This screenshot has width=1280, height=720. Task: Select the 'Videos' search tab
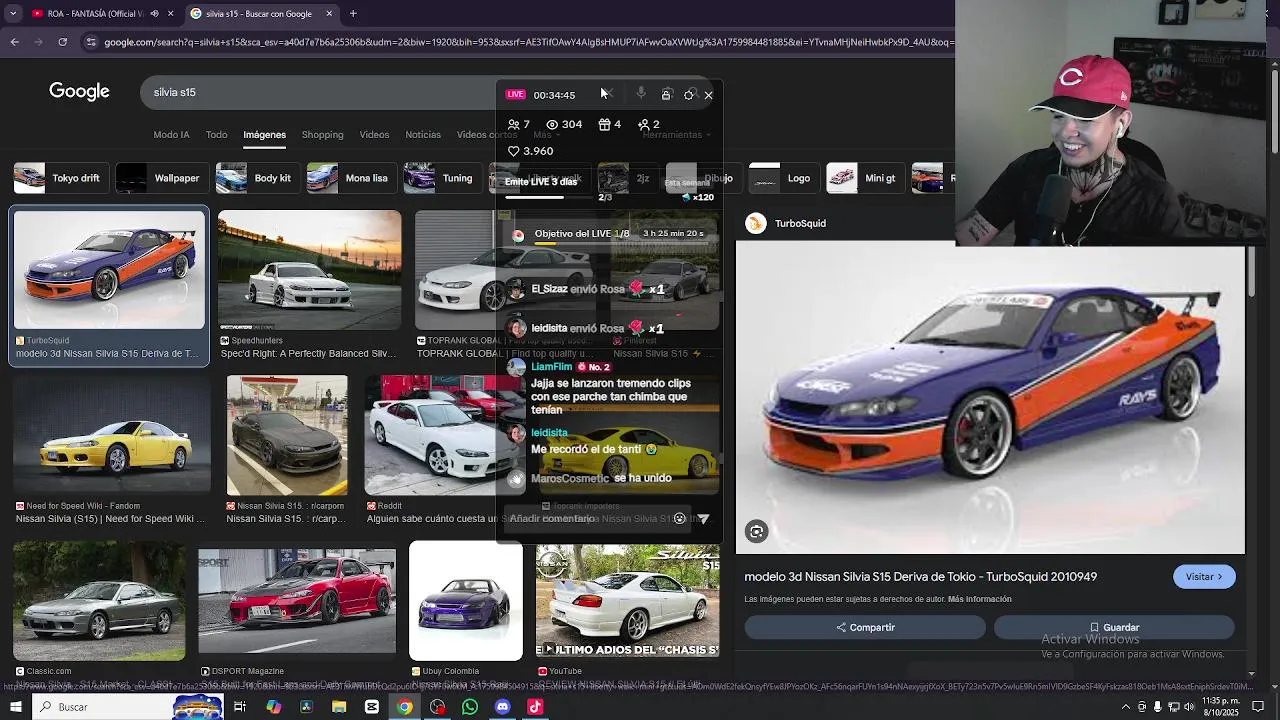tap(374, 135)
